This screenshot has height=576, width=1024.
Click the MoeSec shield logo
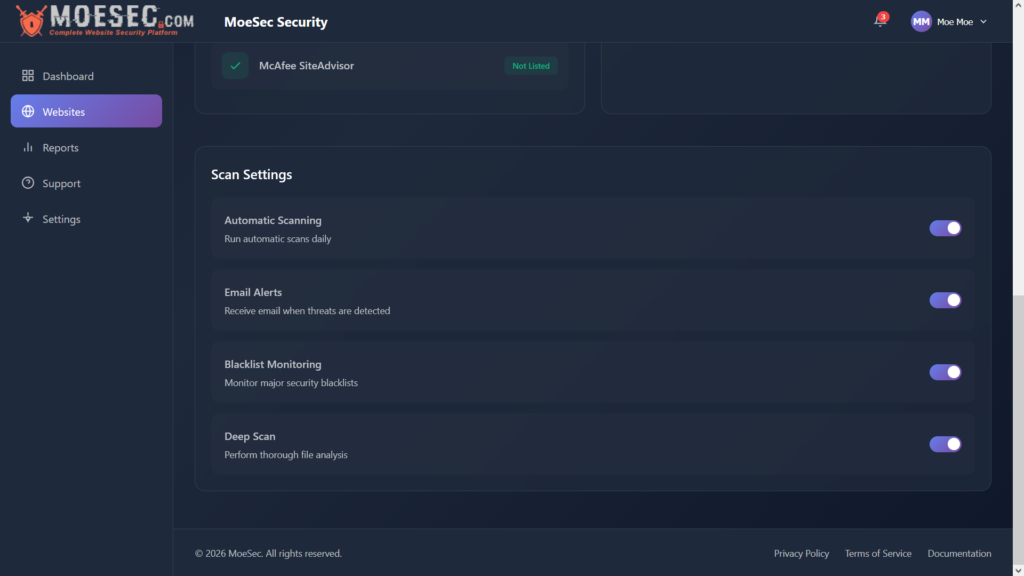[x=29, y=21]
